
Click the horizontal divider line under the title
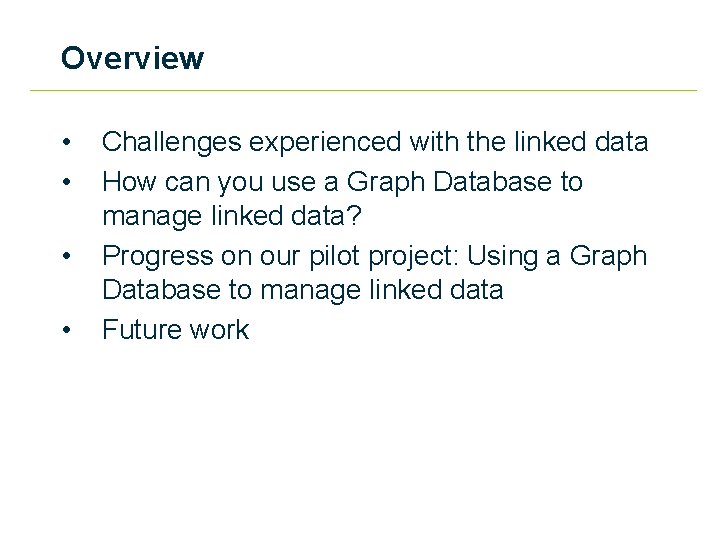[x=363, y=90]
